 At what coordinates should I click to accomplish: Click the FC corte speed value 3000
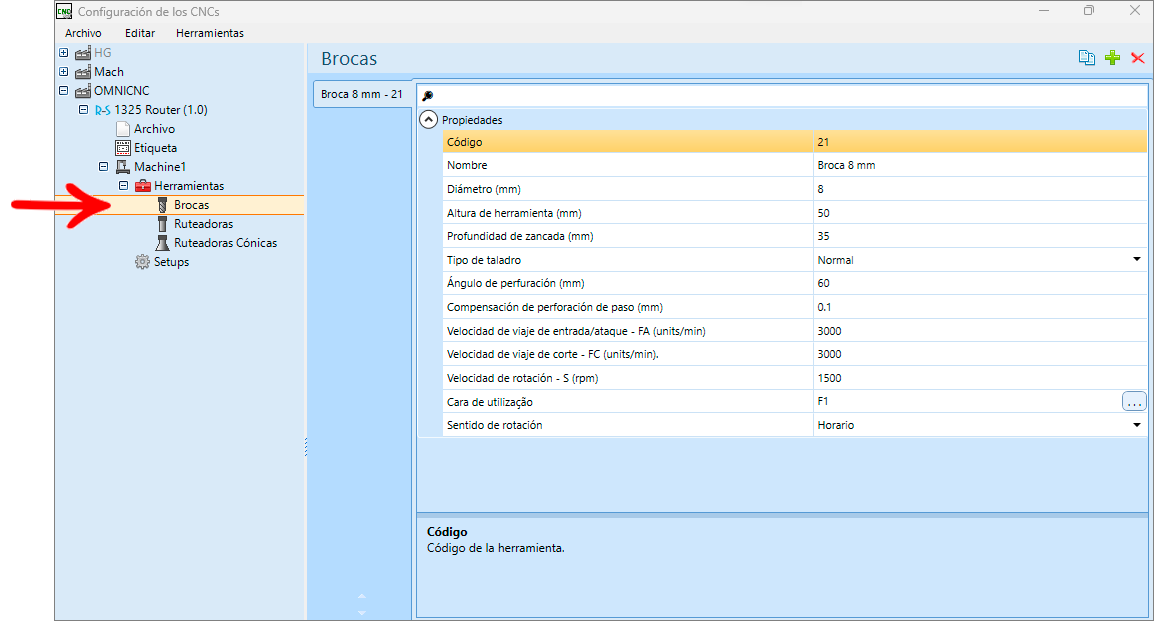[x=980, y=354]
